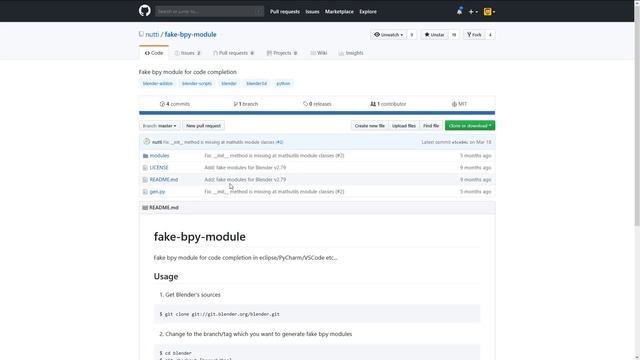Go to Issues in top navigation
The image size is (640, 360).
point(312,12)
